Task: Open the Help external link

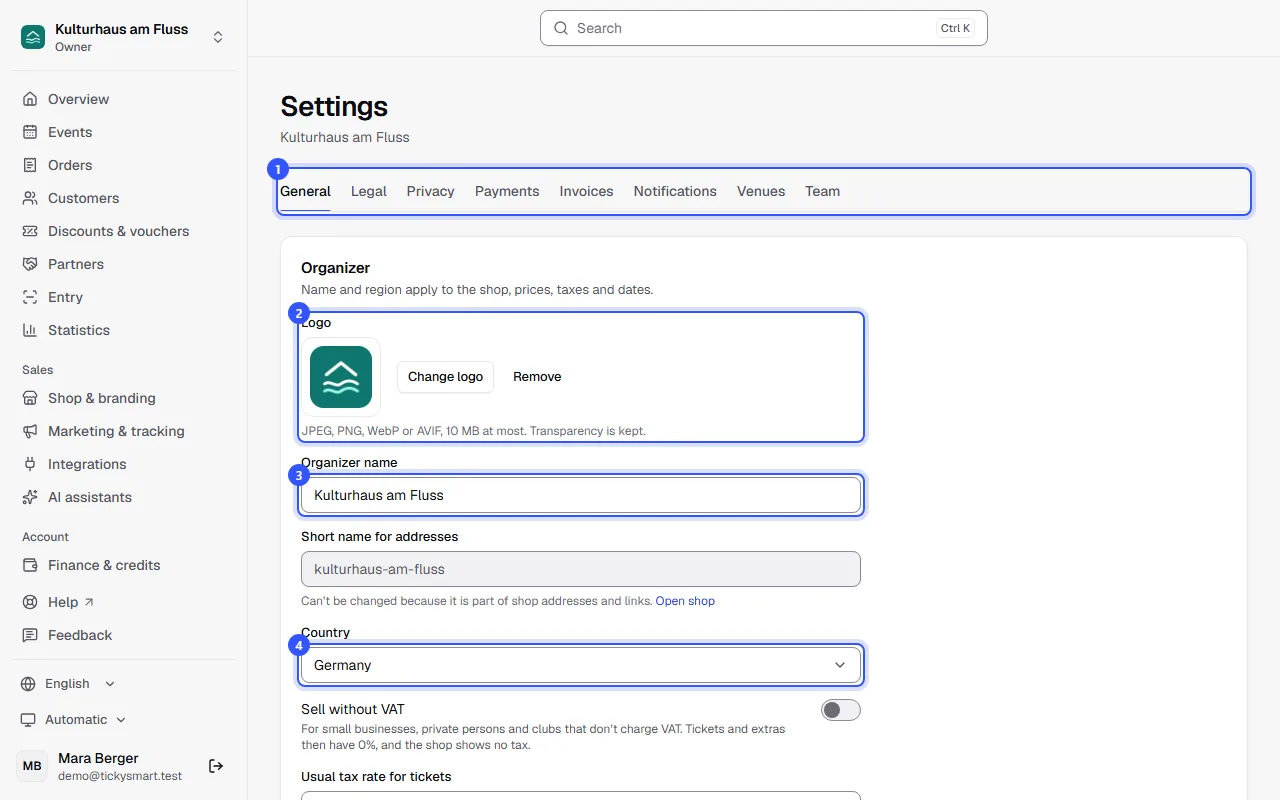Action: pos(124,602)
